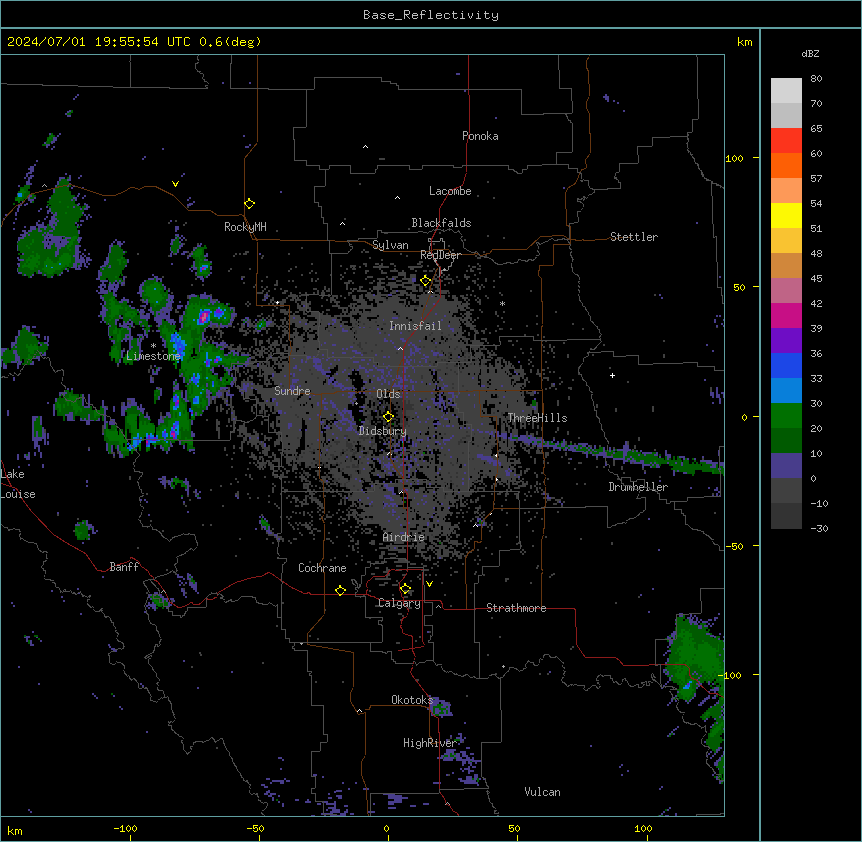Click the km label at top right
The image size is (862, 842).
(744, 42)
